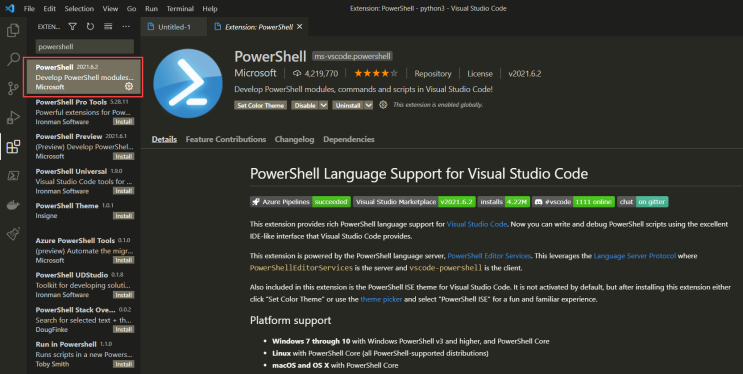The height and width of the screenshot is (374, 743).
Task: Close the Extension: PowerShell tab
Action: click(x=299, y=27)
